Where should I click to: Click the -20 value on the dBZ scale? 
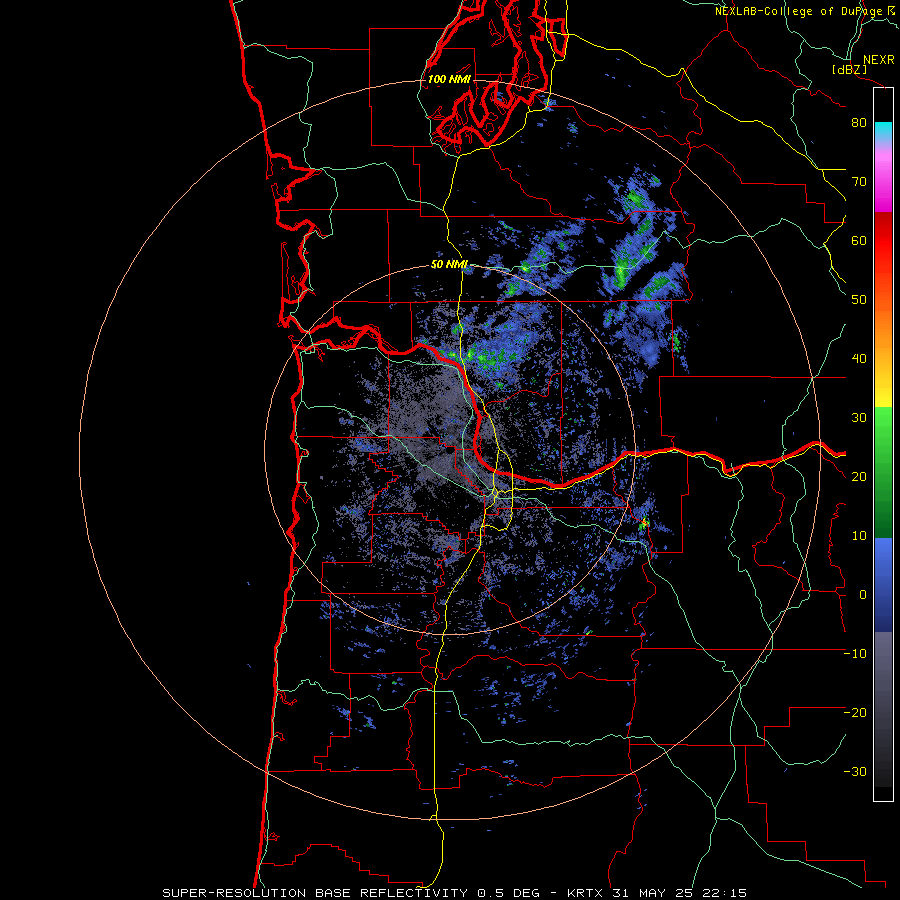point(855,713)
